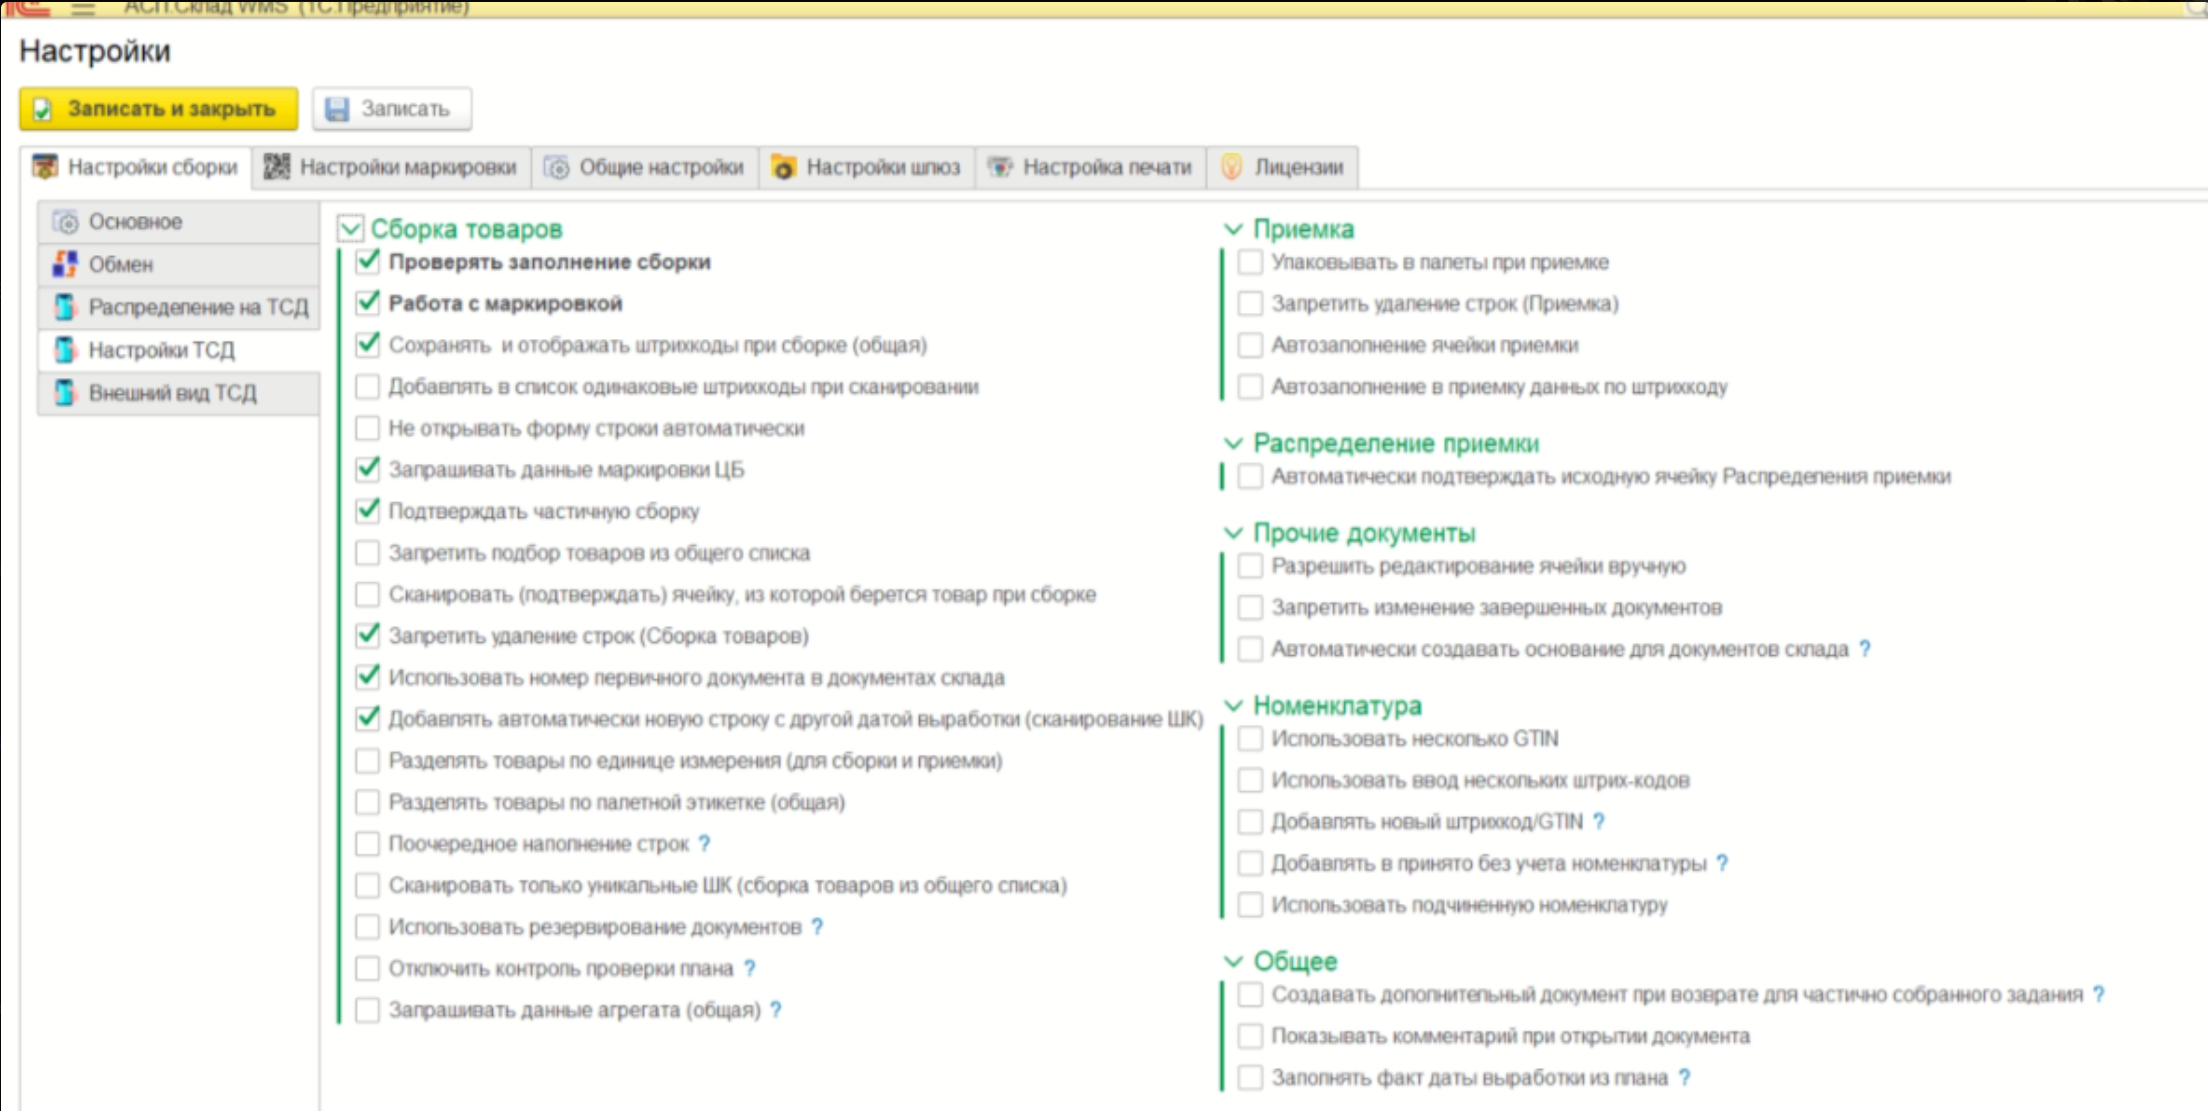
Task: Click the device icon beside Внешний вид ТСД
Action: click(x=66, y=393)
